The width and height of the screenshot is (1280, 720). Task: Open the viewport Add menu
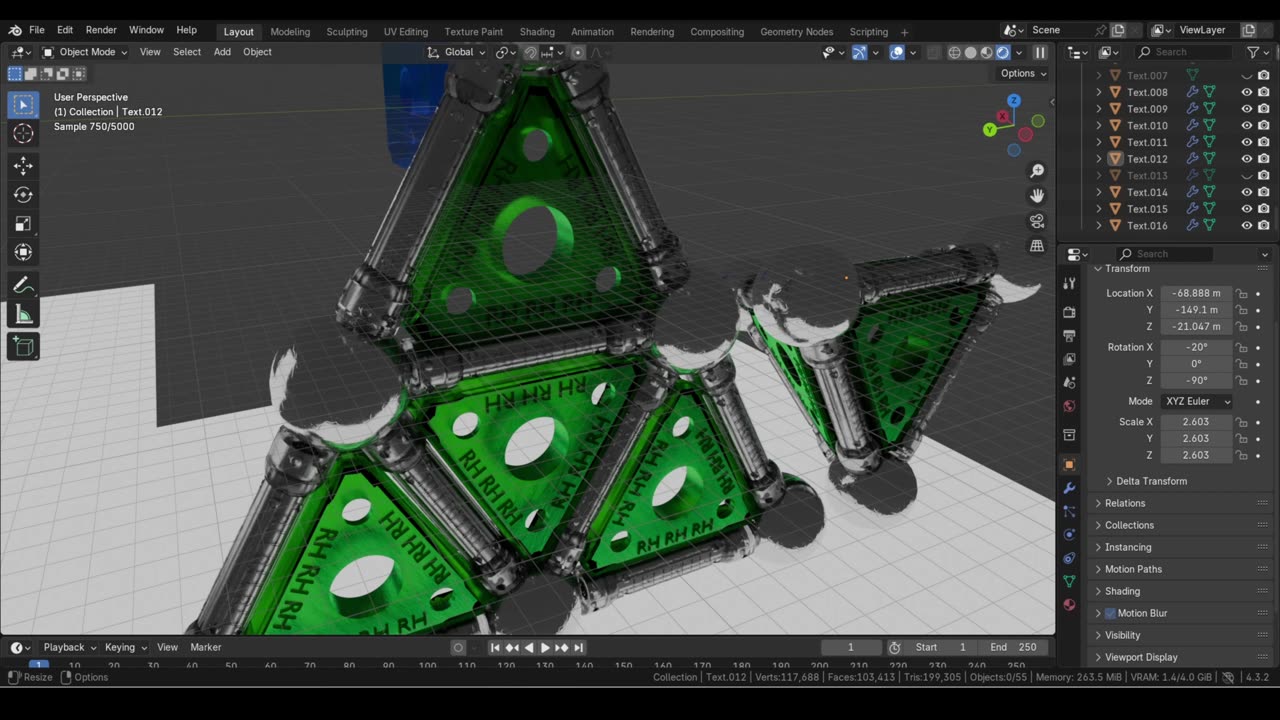click(222, 52)
